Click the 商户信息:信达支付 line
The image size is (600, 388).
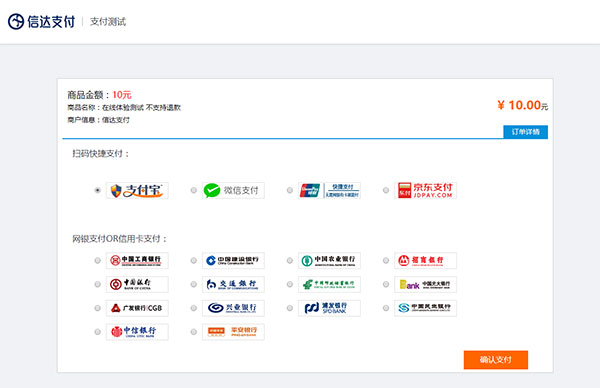point(98,120)
